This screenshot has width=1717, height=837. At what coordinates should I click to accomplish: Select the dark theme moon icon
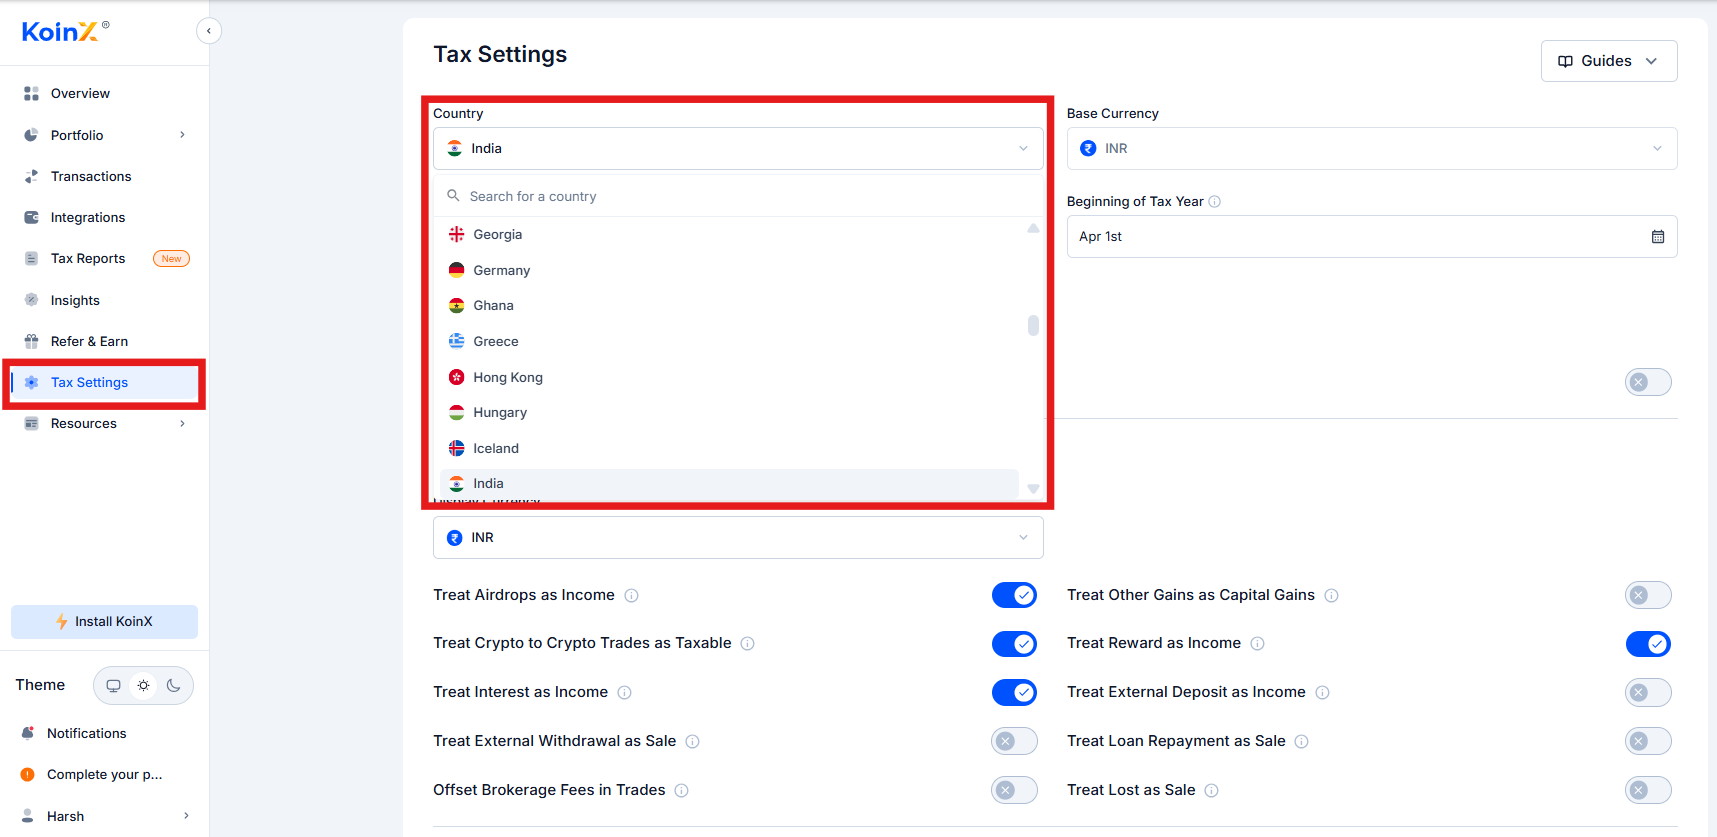point(174,686)
